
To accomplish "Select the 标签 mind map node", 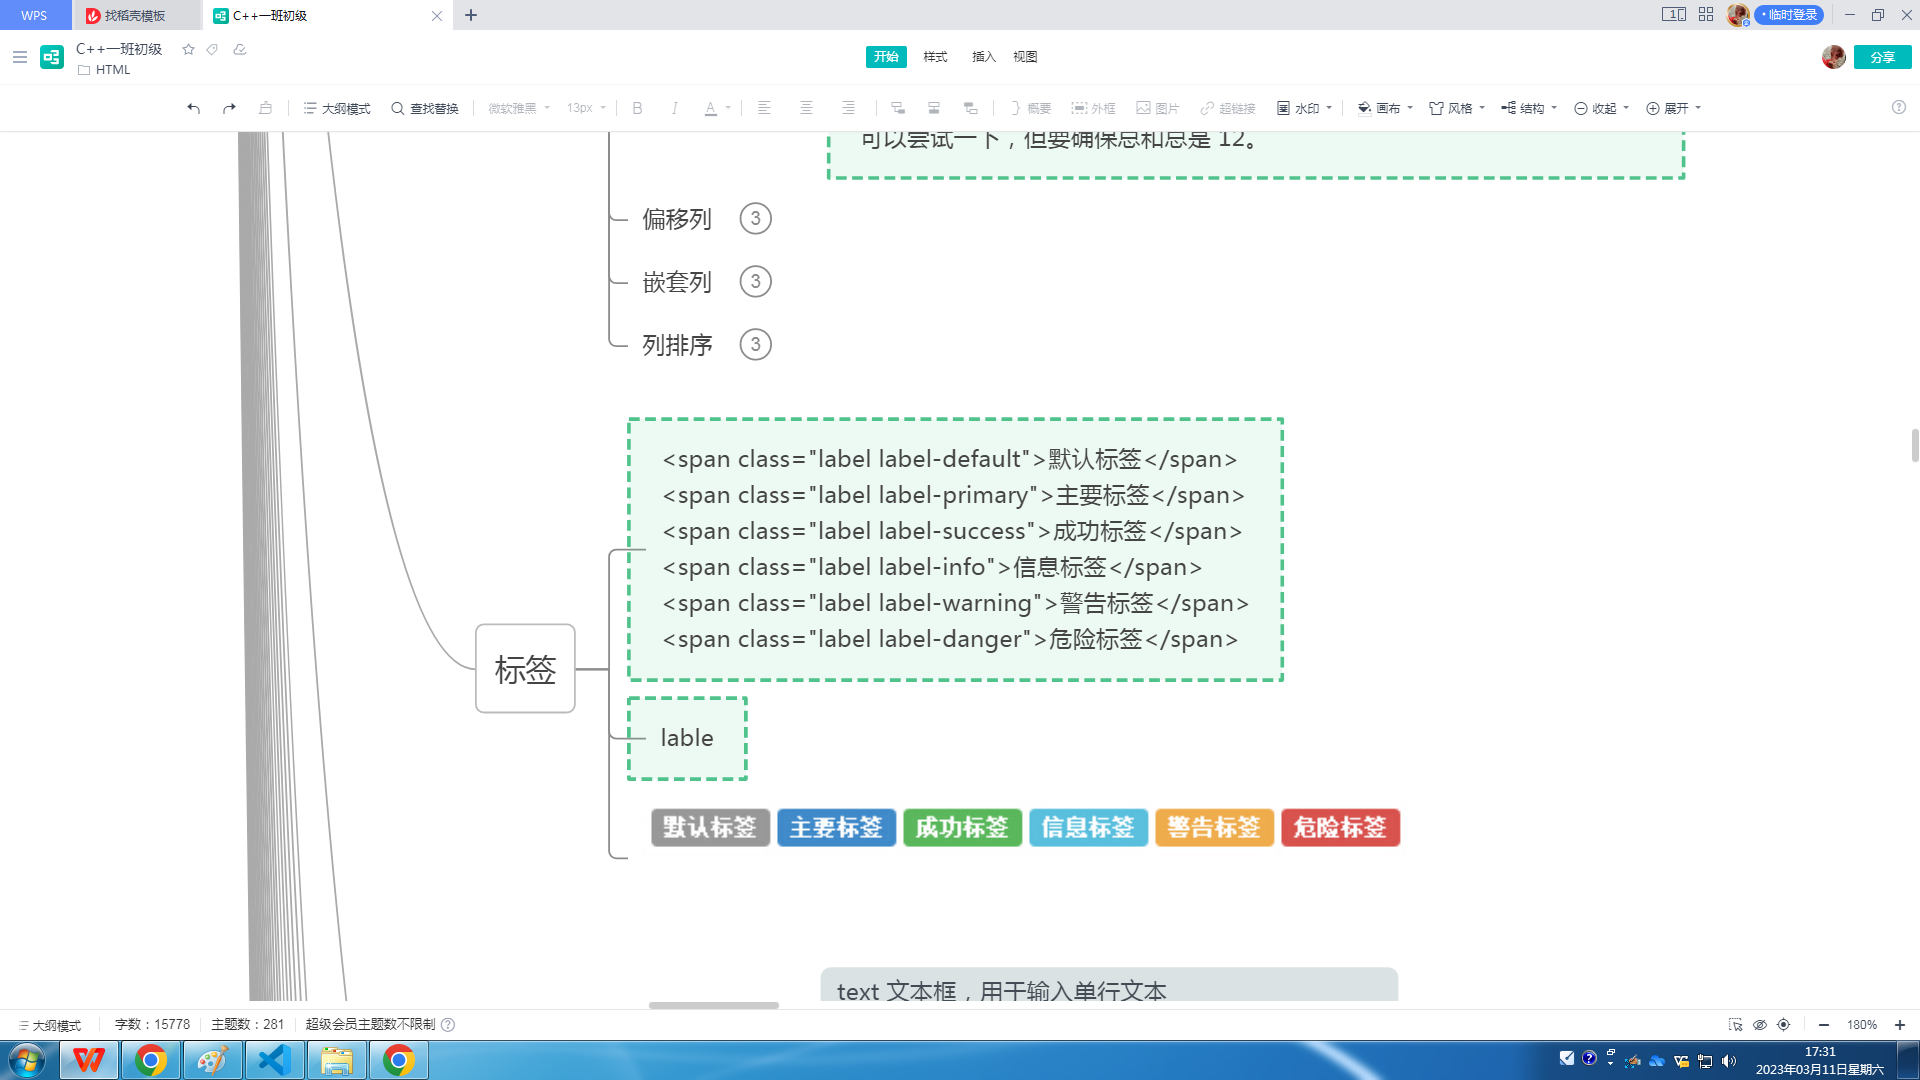I will pos(525,668).
